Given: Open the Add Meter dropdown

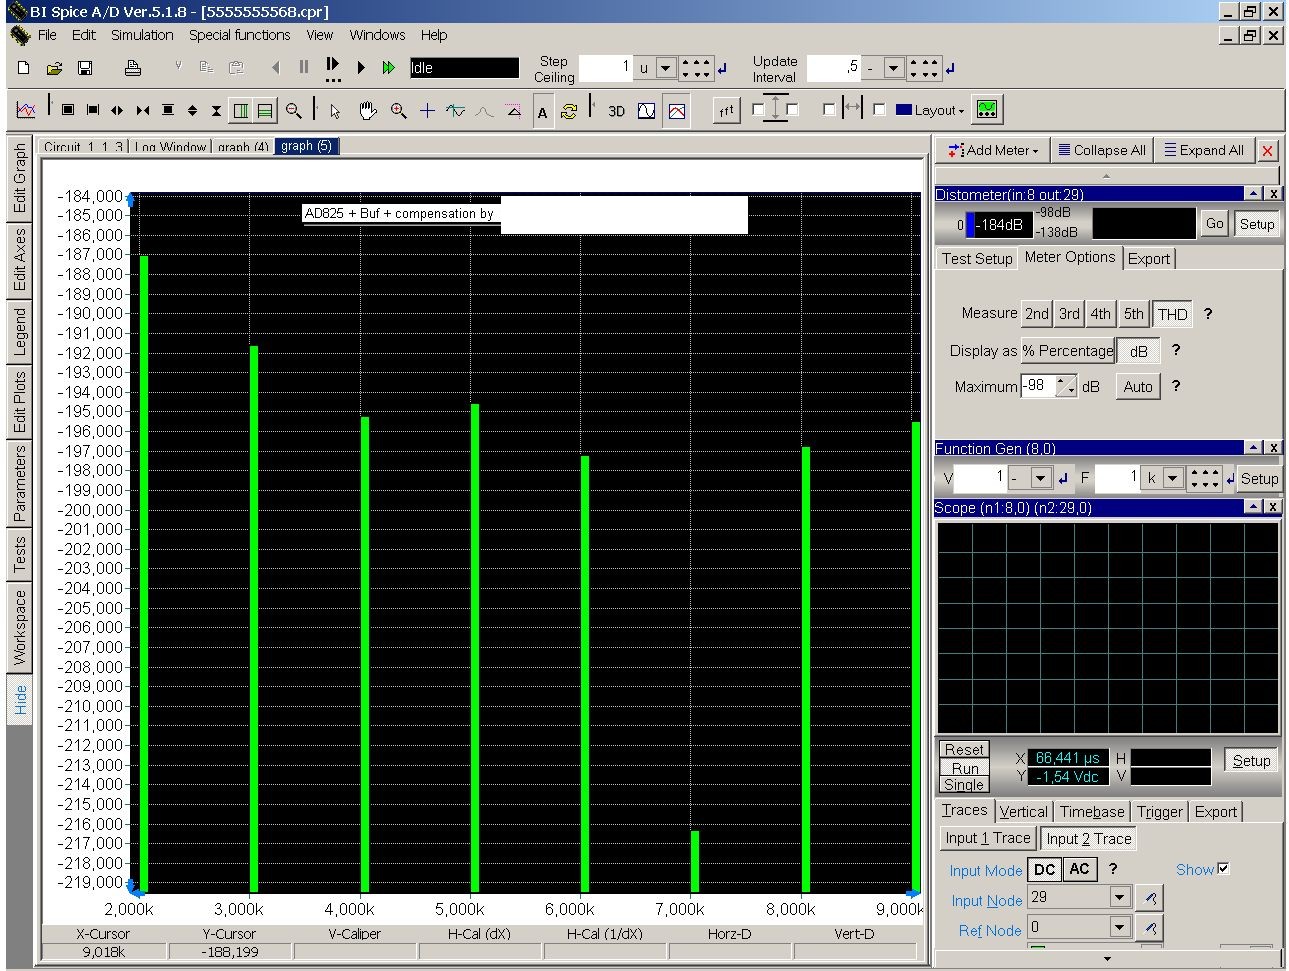Looking at the screenshot, I should pos(994,151).
